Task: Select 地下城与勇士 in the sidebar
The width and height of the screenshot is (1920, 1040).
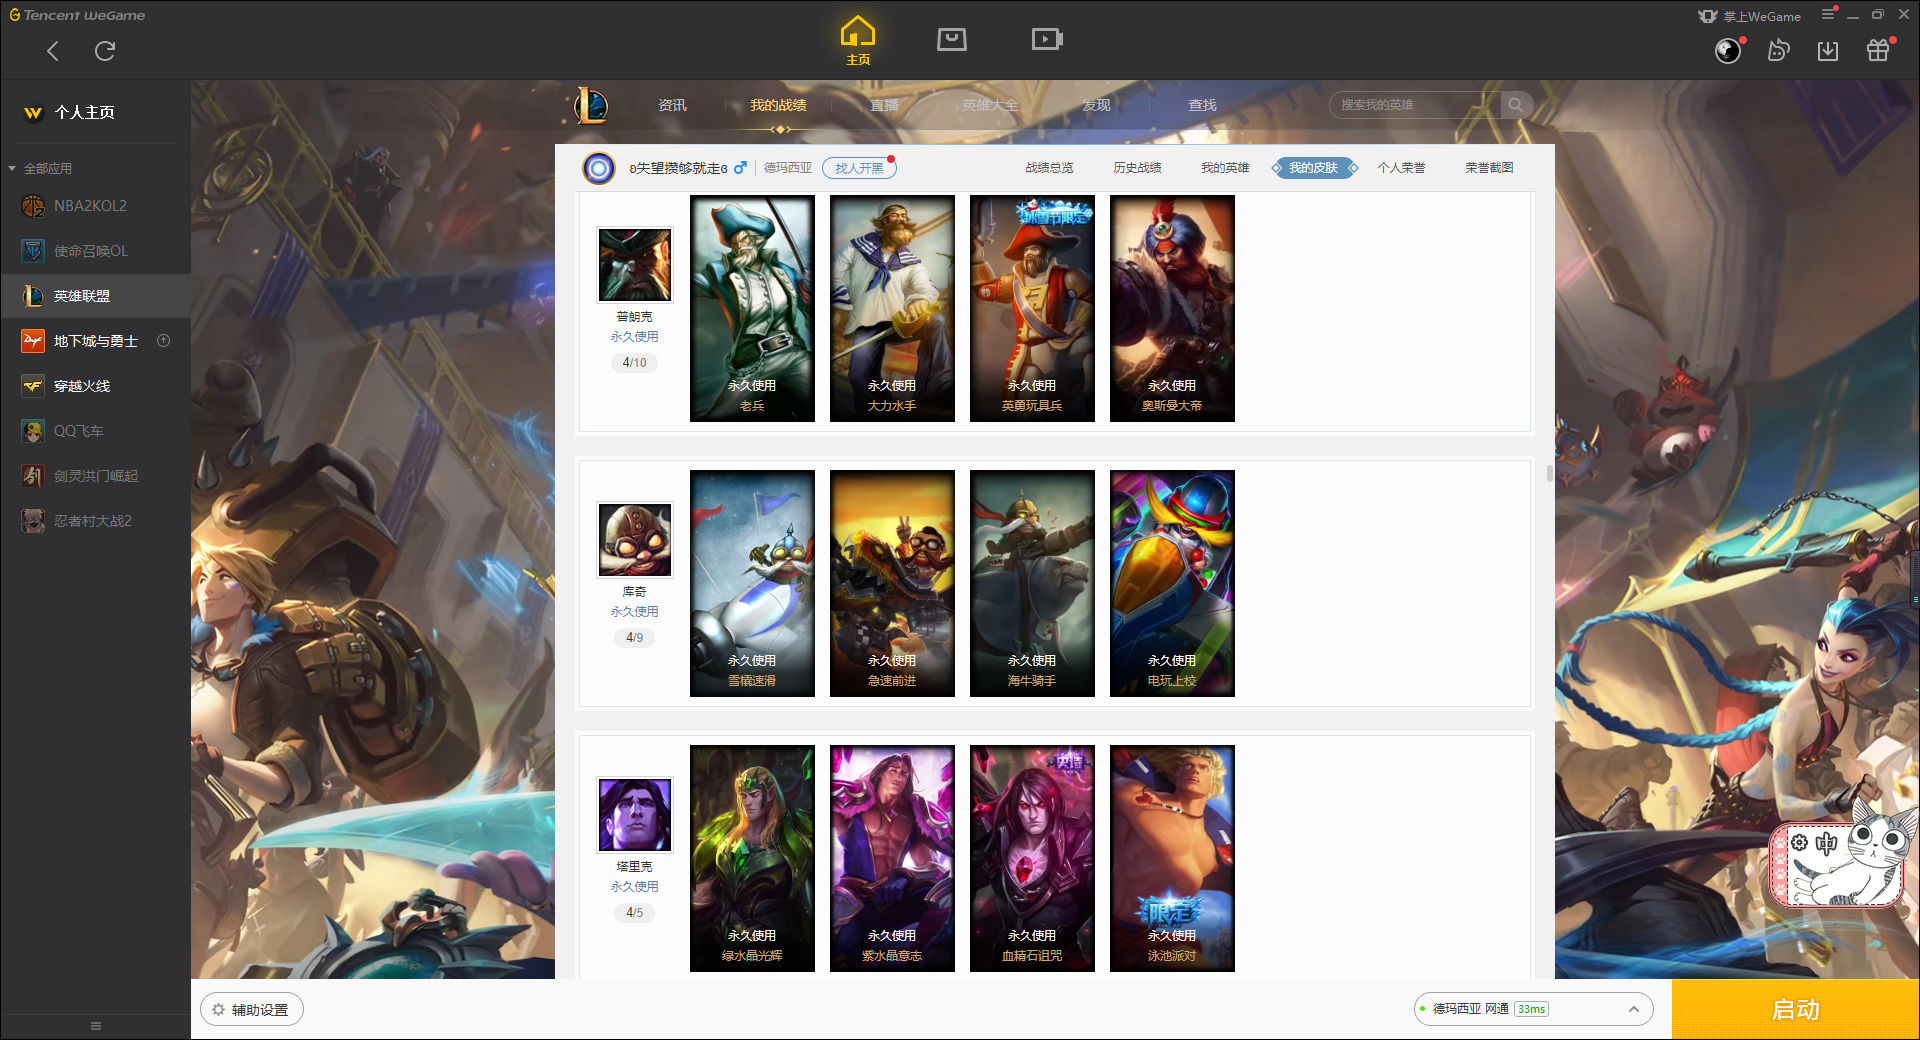Action: pos(95,341)
